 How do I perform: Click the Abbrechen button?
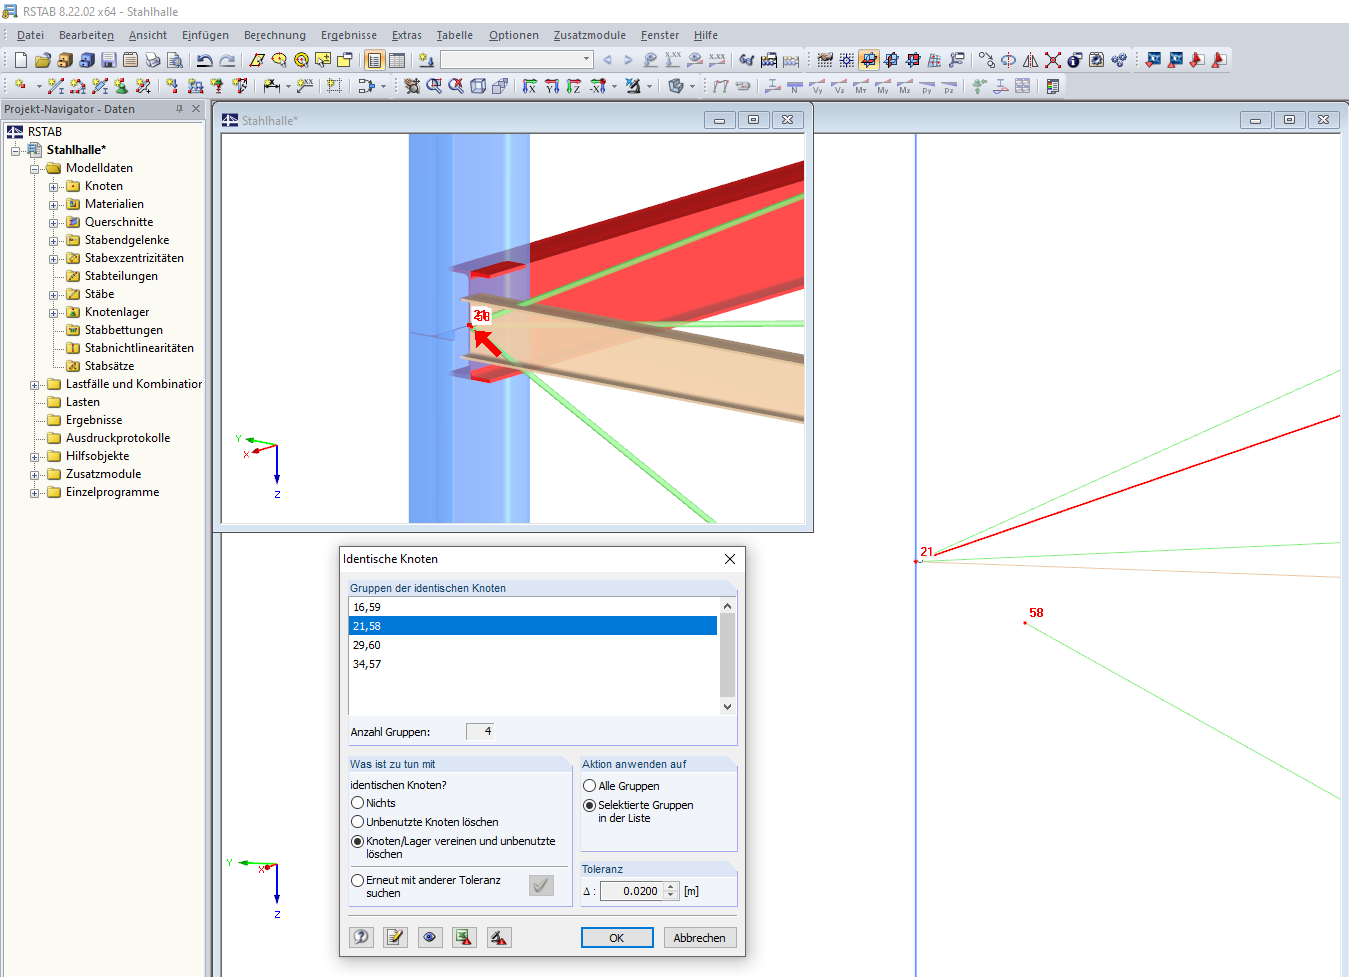[x=700, y=937]
